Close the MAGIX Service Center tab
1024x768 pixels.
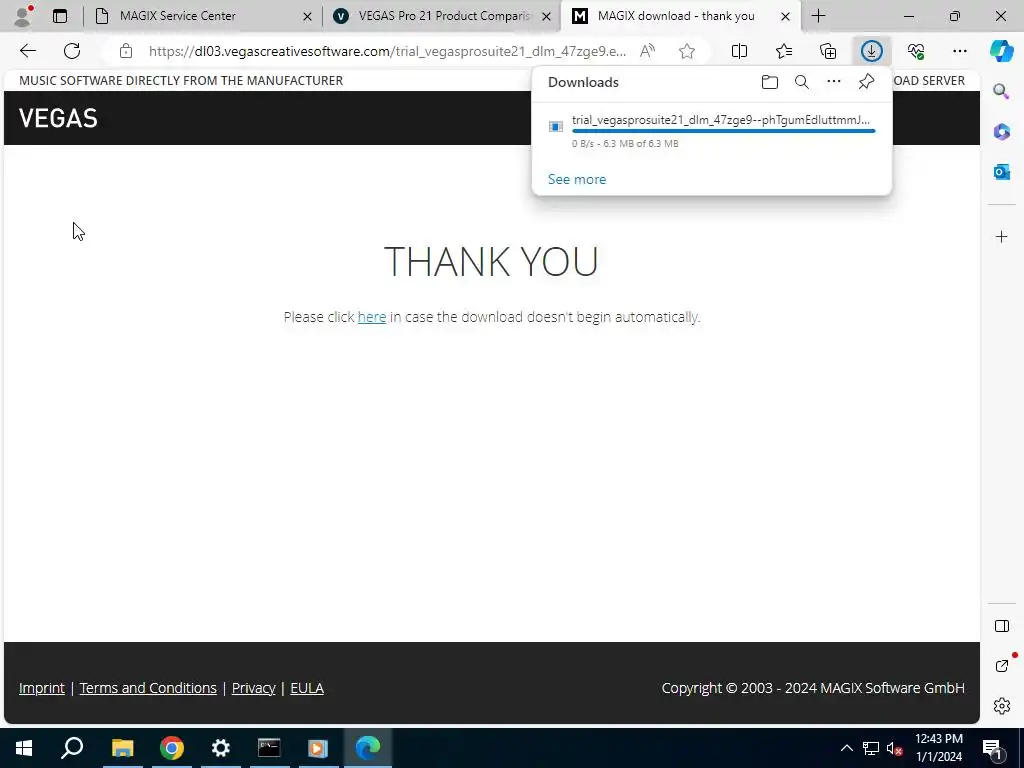tap(307, 16)
